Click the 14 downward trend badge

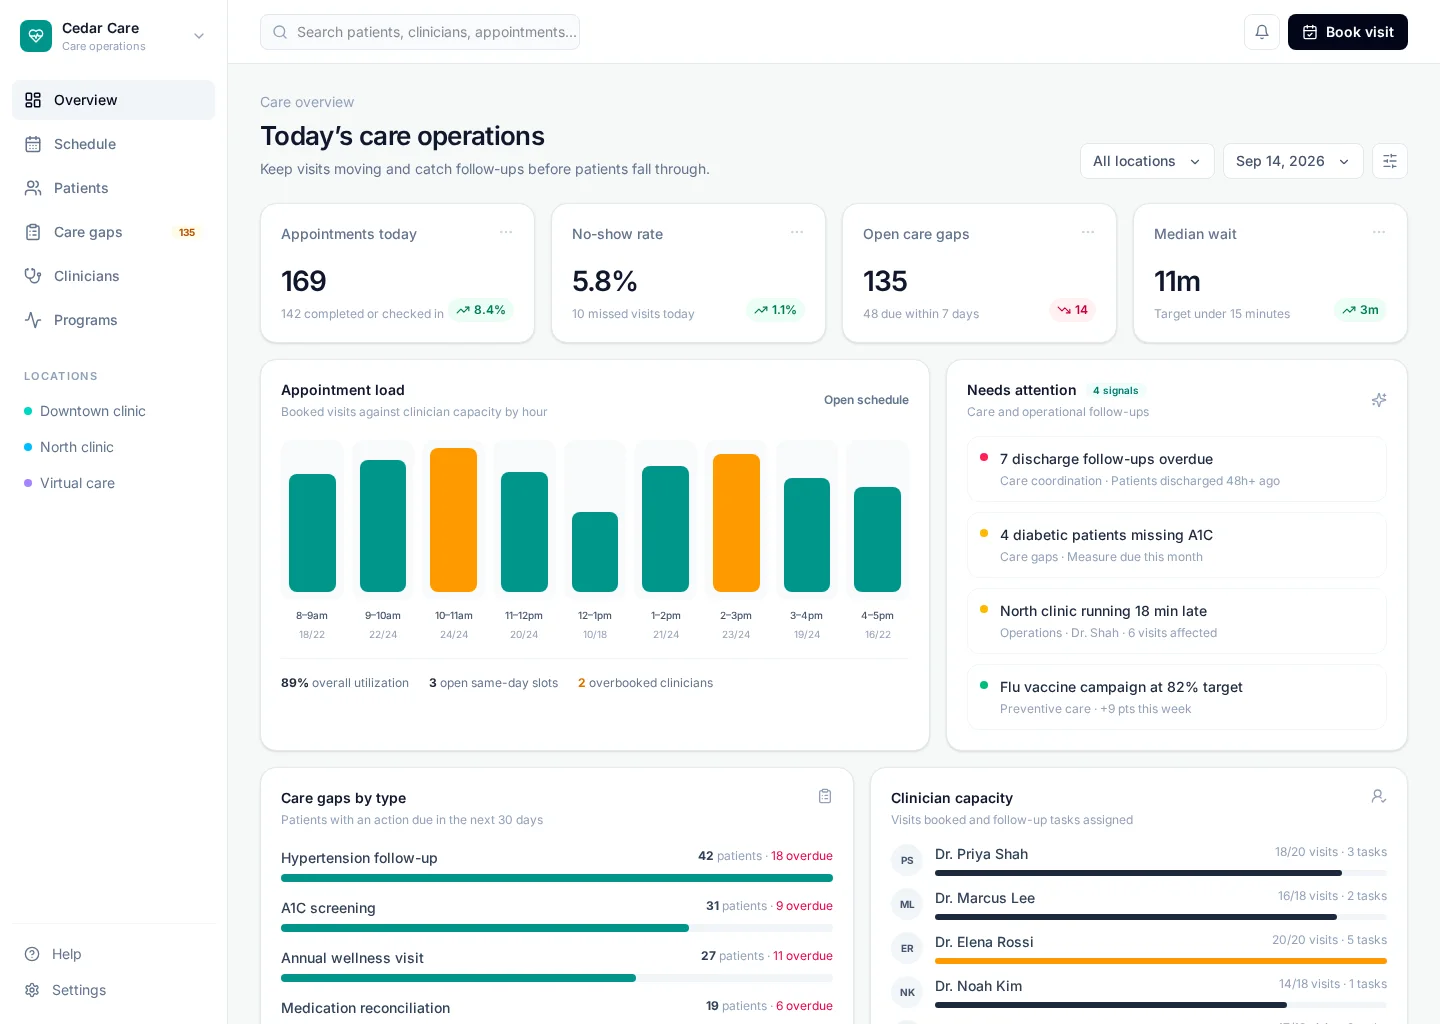1072,310
